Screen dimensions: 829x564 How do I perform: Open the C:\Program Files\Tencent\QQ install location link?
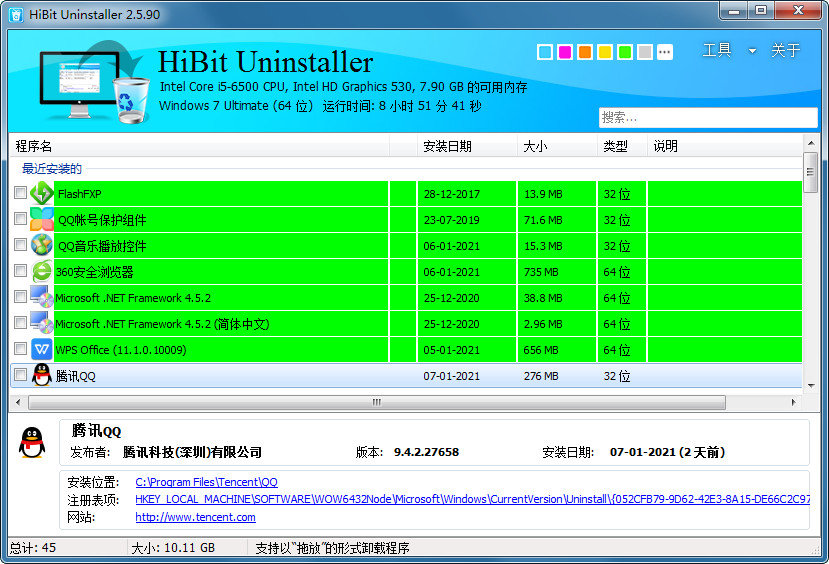click(x=206, y=482)
